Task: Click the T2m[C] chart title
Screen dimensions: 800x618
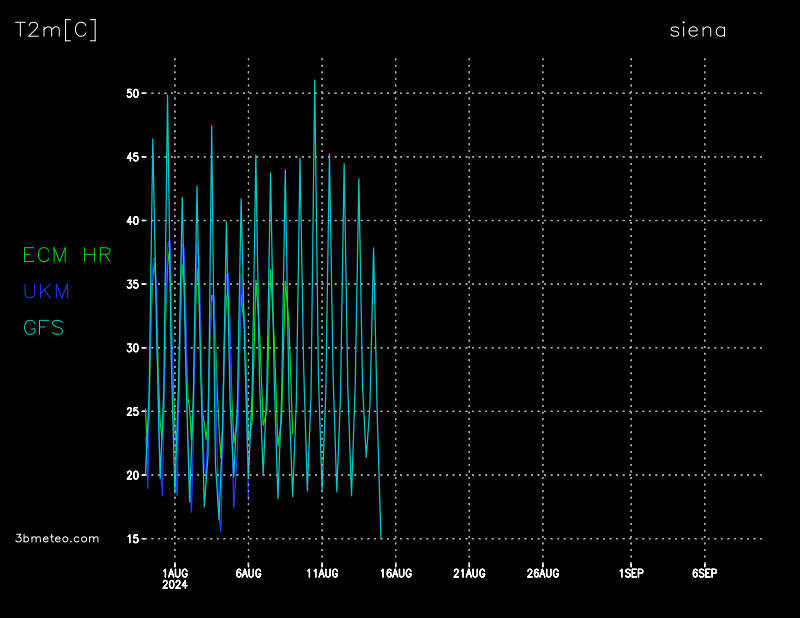Action: 56,30
